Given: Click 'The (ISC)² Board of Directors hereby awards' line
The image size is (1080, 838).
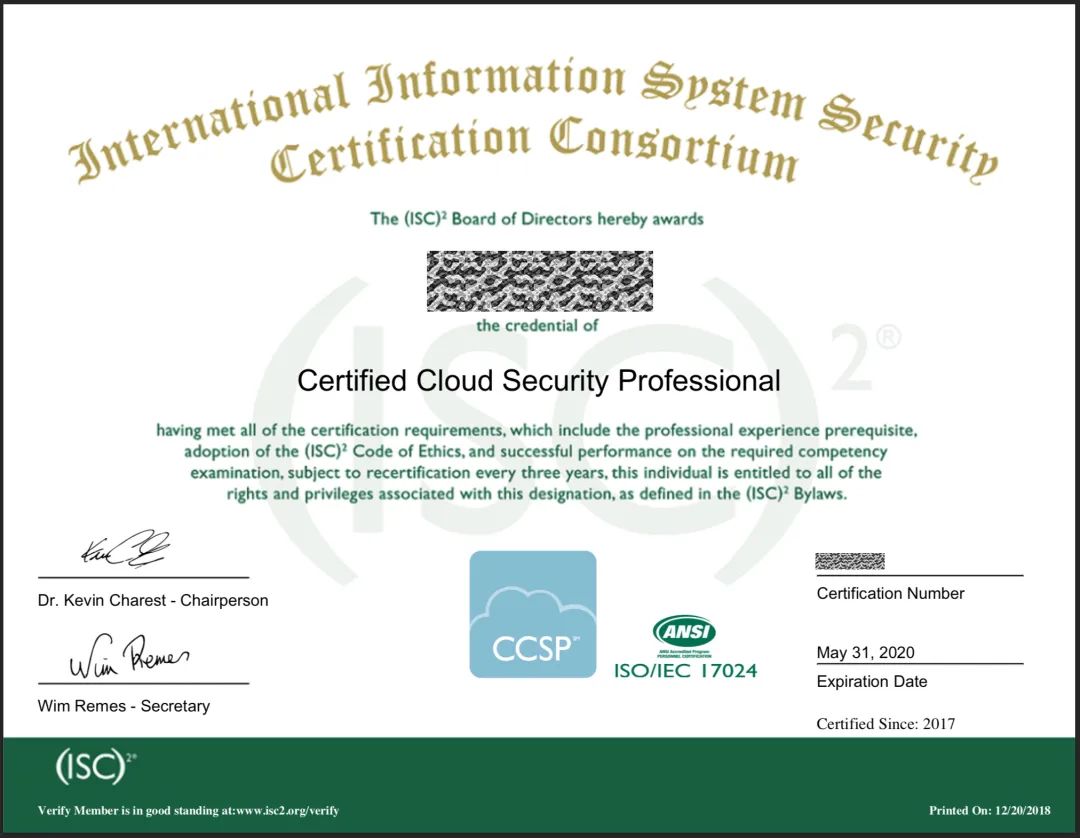Looking at the screenshot, I should (x=537, y=219).
